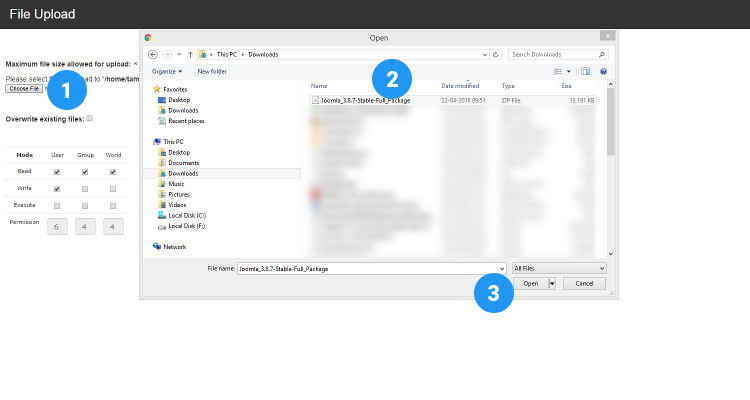
Task: Expand the Open button split arrow
Action: pos(552,284)
